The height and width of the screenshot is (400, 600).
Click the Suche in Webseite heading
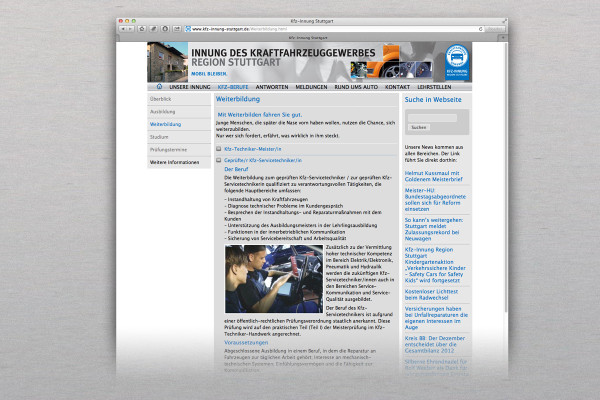click(x=433, y=100)
